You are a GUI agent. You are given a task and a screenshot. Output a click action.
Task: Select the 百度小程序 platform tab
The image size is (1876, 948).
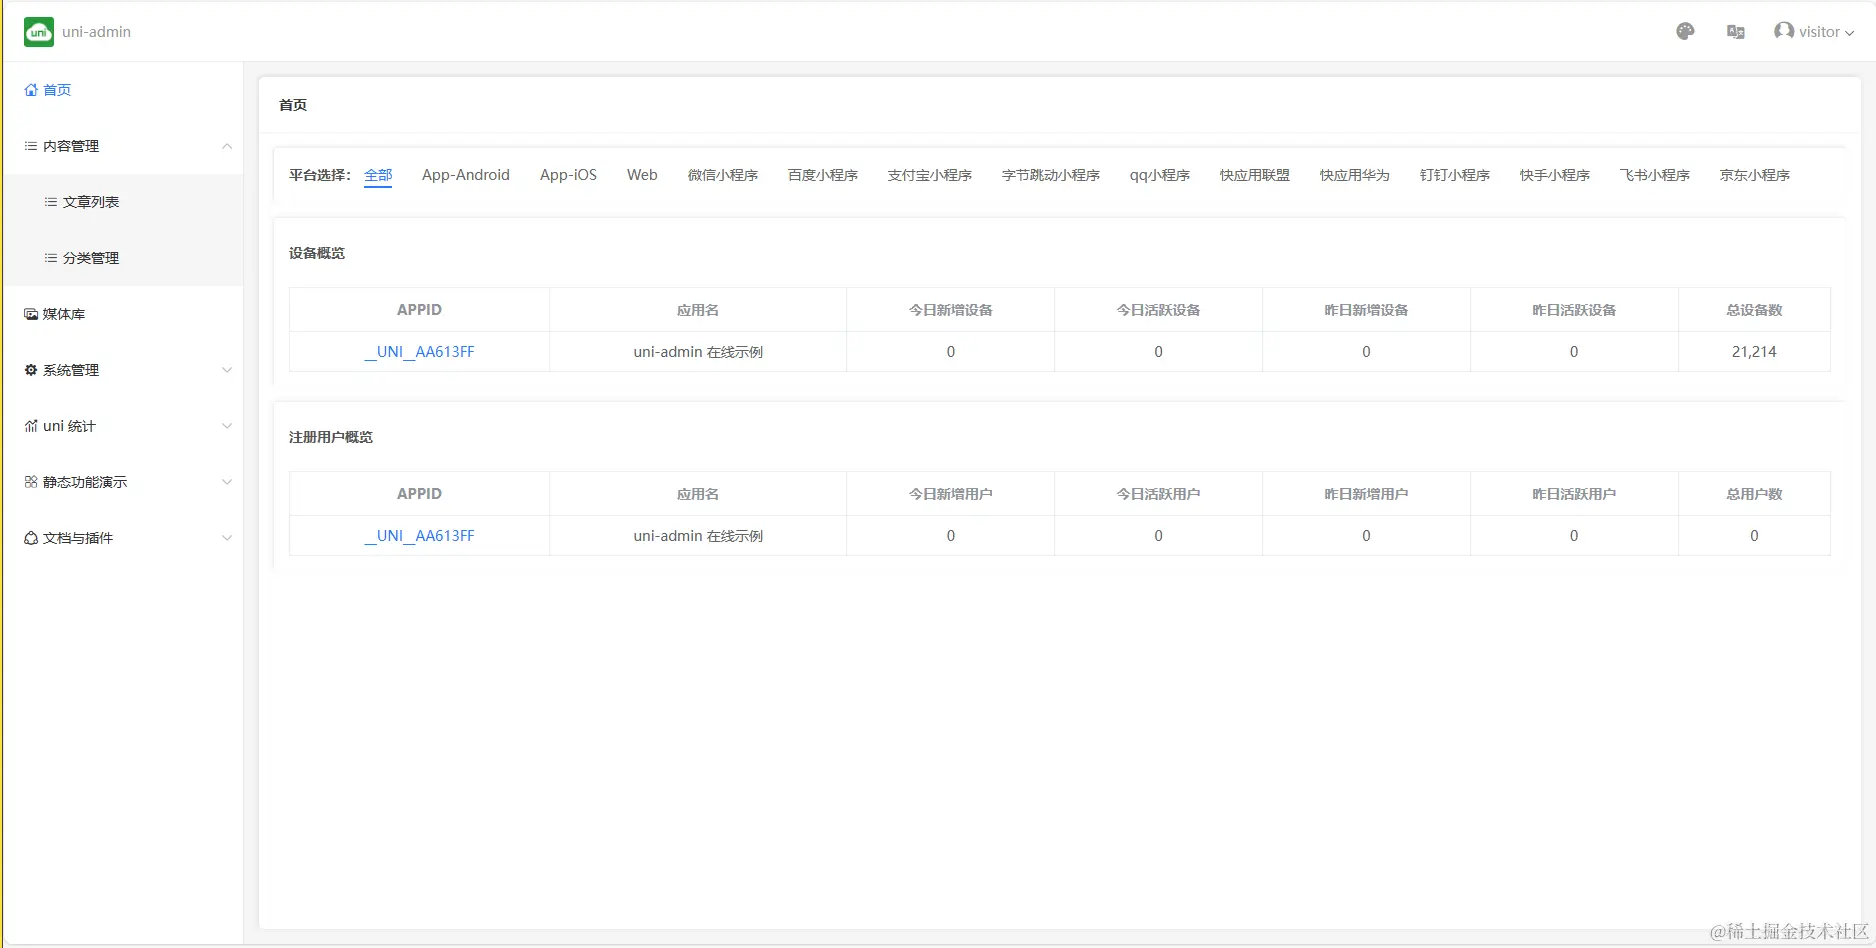(823, 175)
